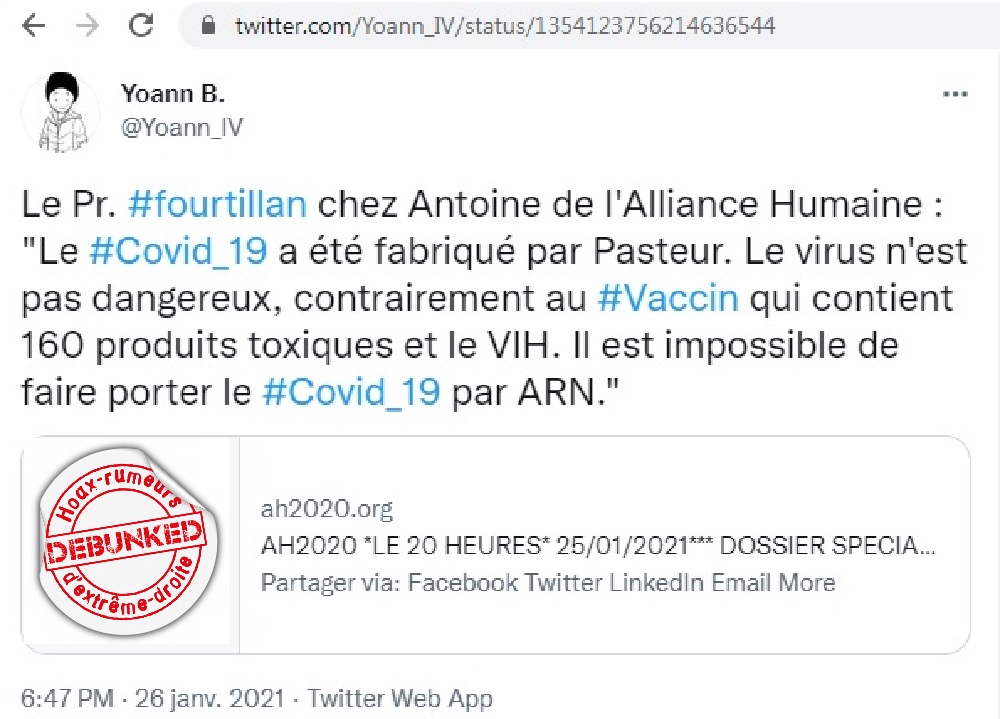Open the #fourtillan hashtag
Screen dimensions: 1000x719
point(217,204)
